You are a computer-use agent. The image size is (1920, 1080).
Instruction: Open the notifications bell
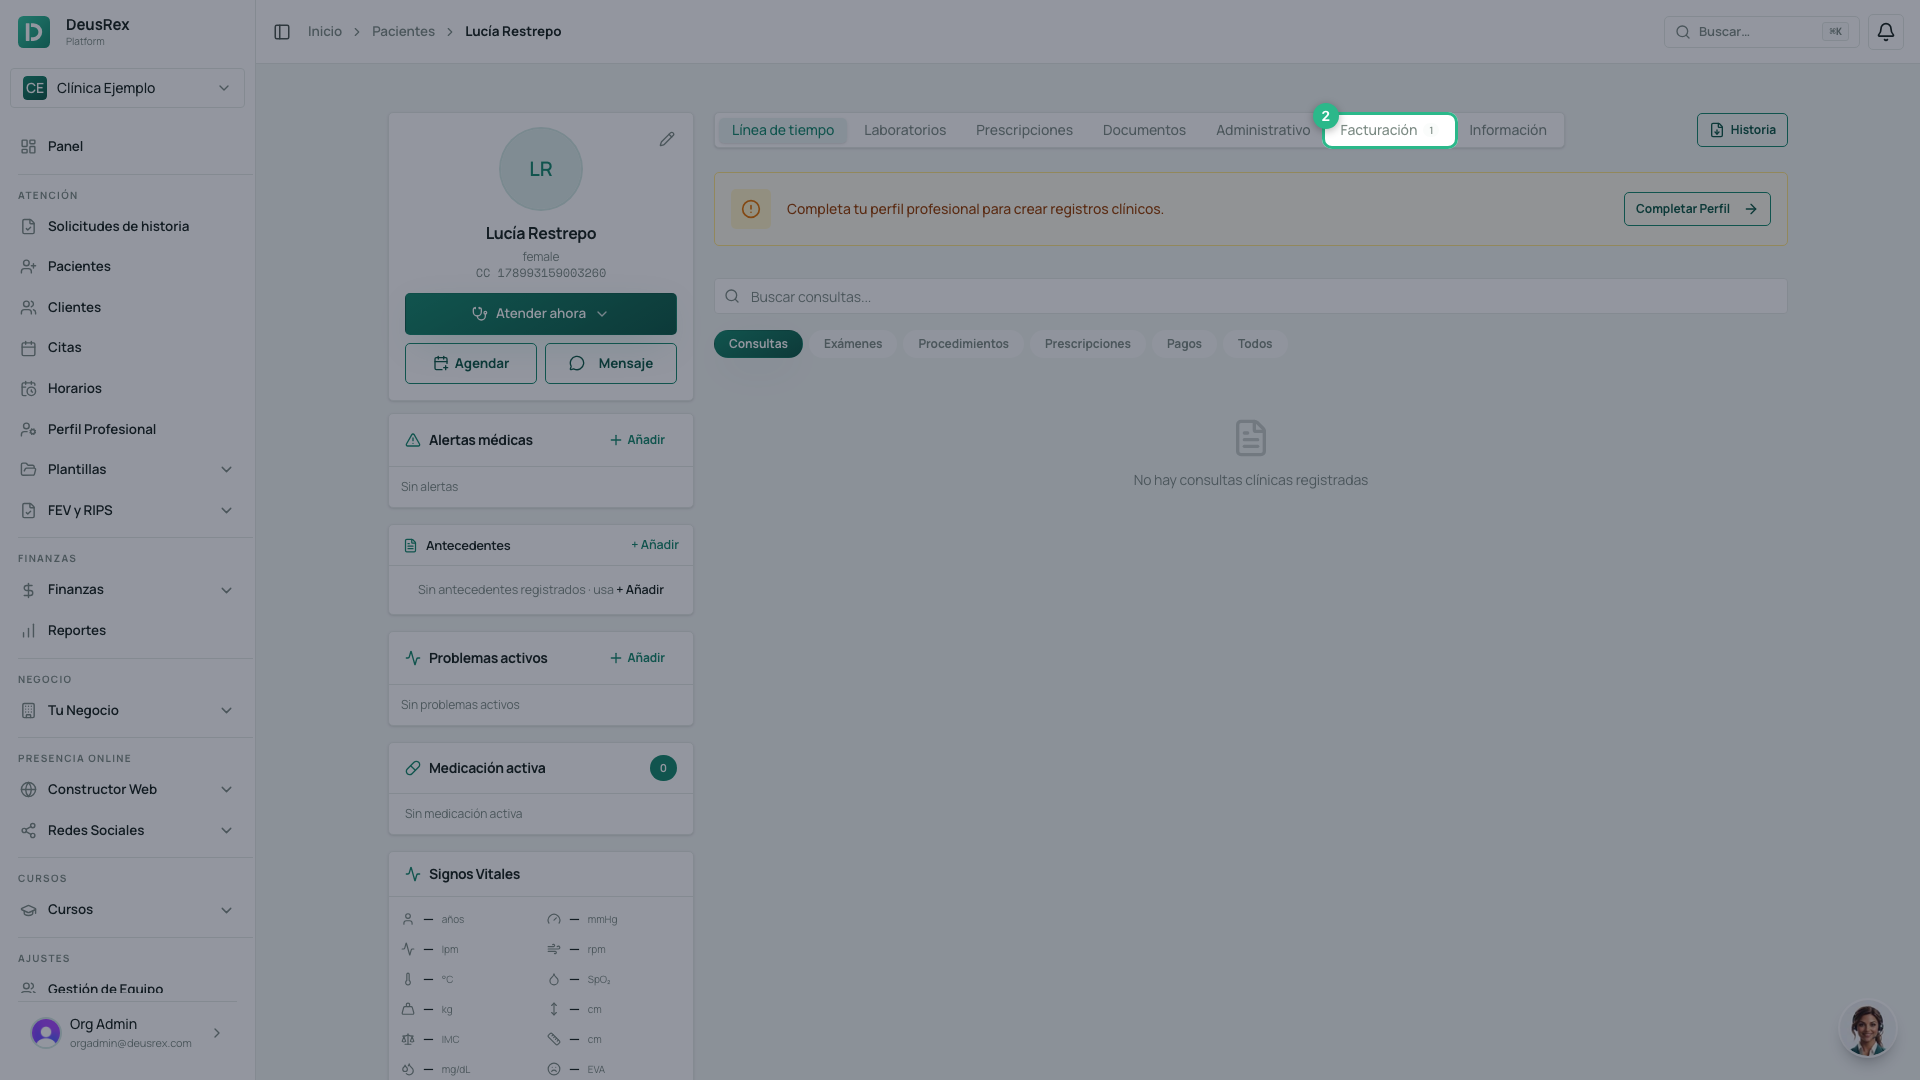1885,32
